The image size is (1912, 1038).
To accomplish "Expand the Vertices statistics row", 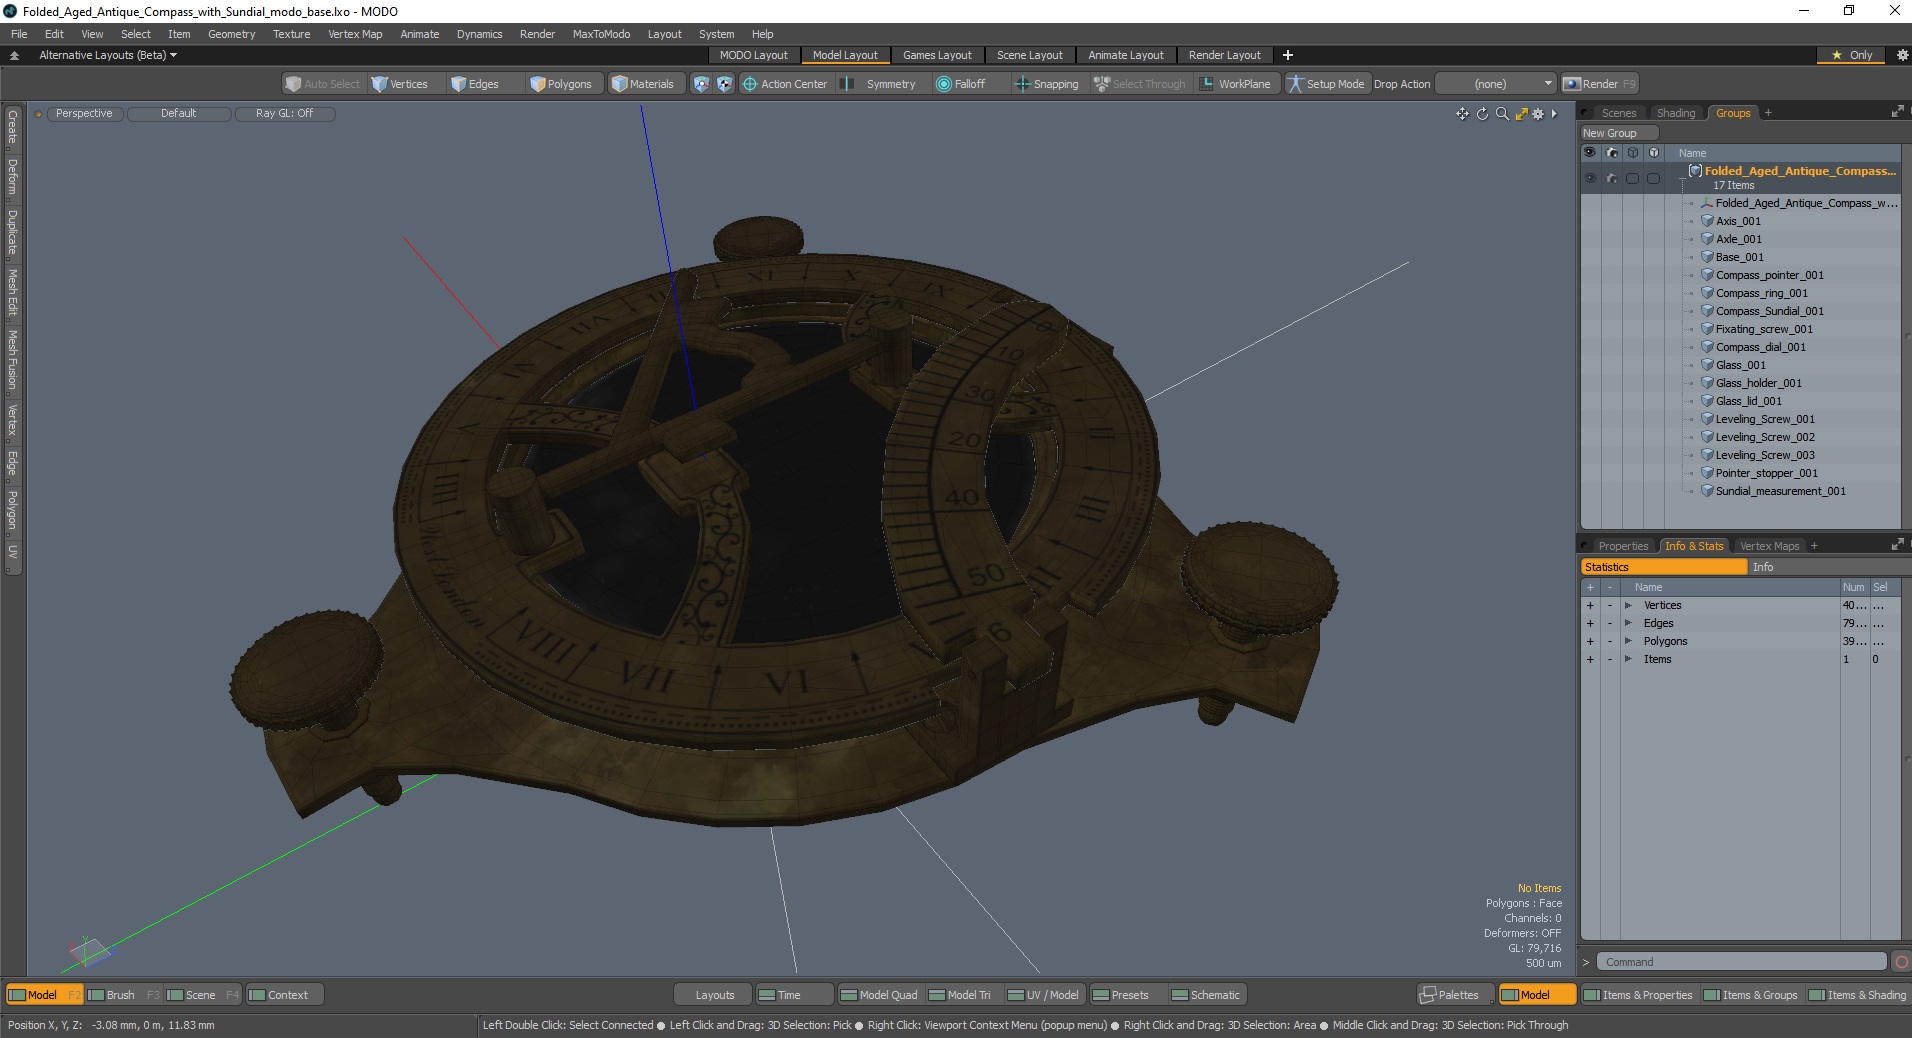I will tap(1628, 605).
